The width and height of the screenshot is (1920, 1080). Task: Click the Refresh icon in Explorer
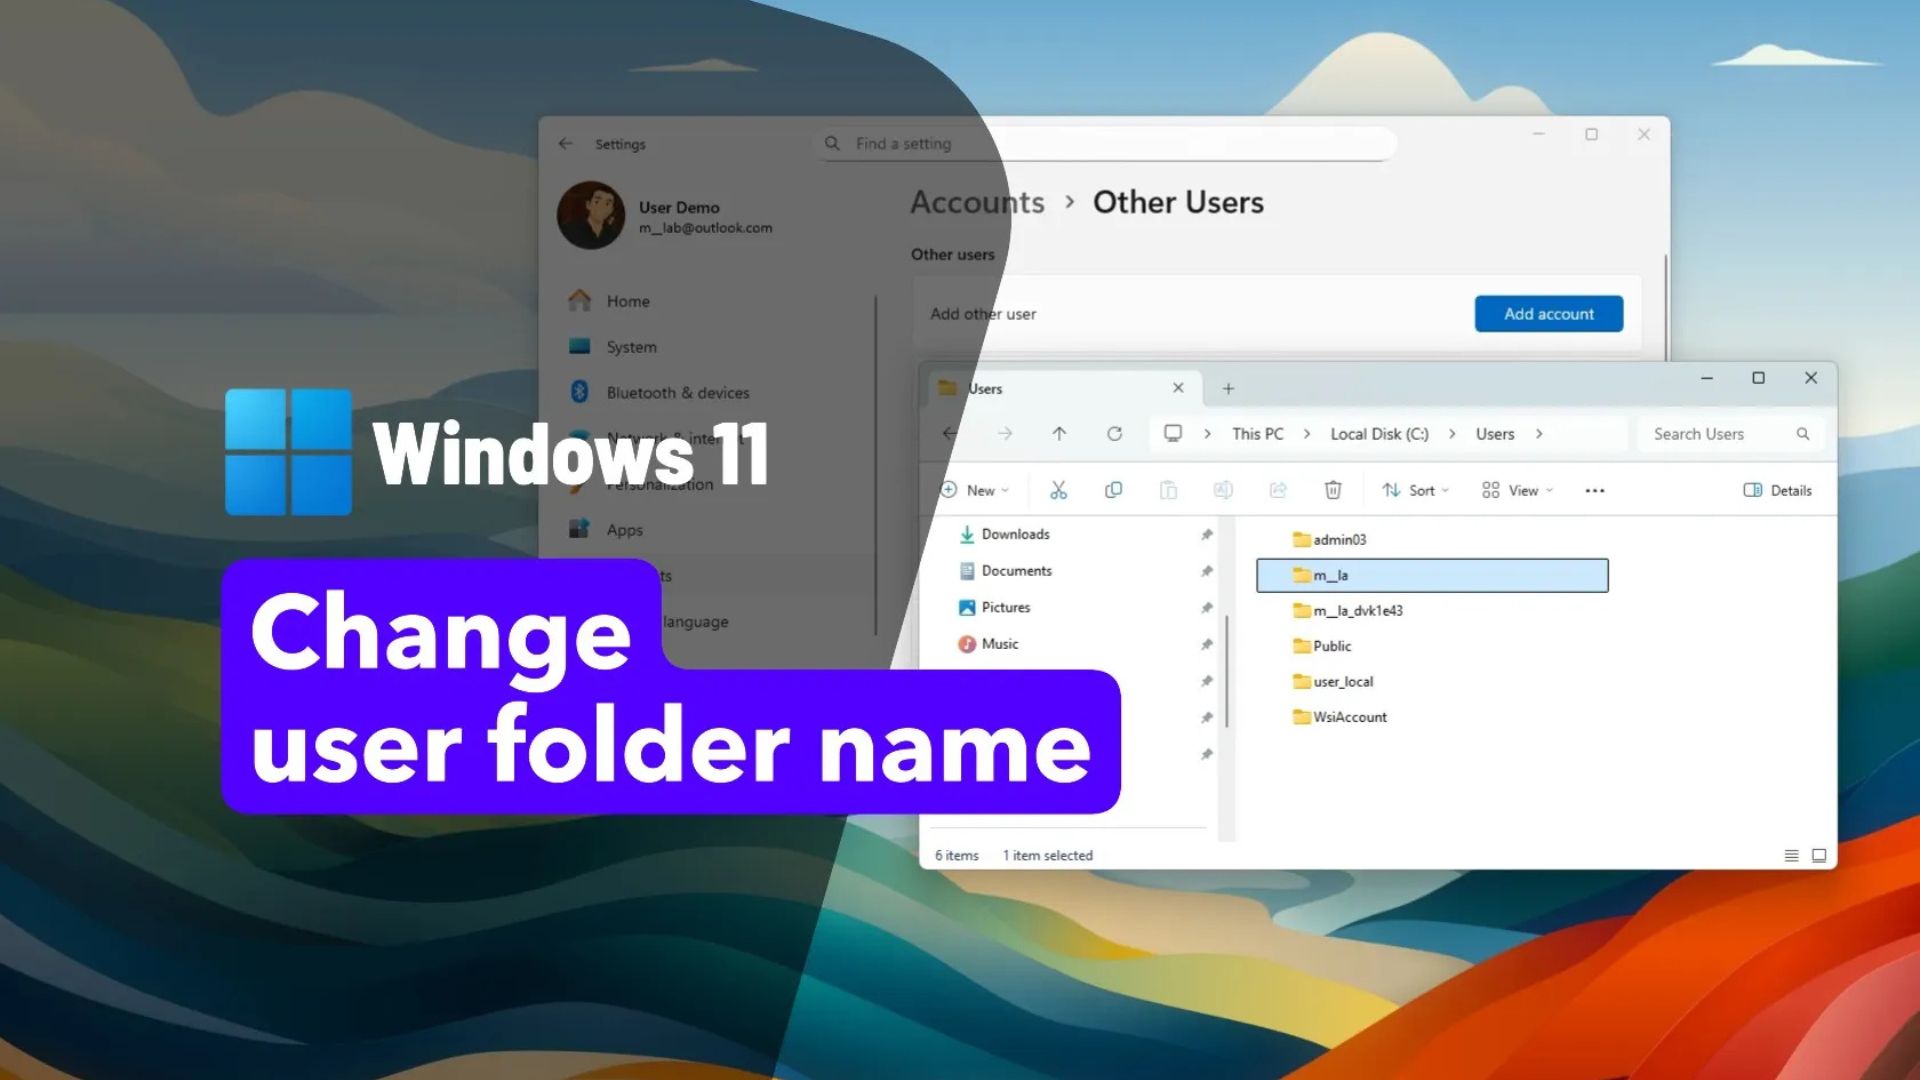[1114, 434]
